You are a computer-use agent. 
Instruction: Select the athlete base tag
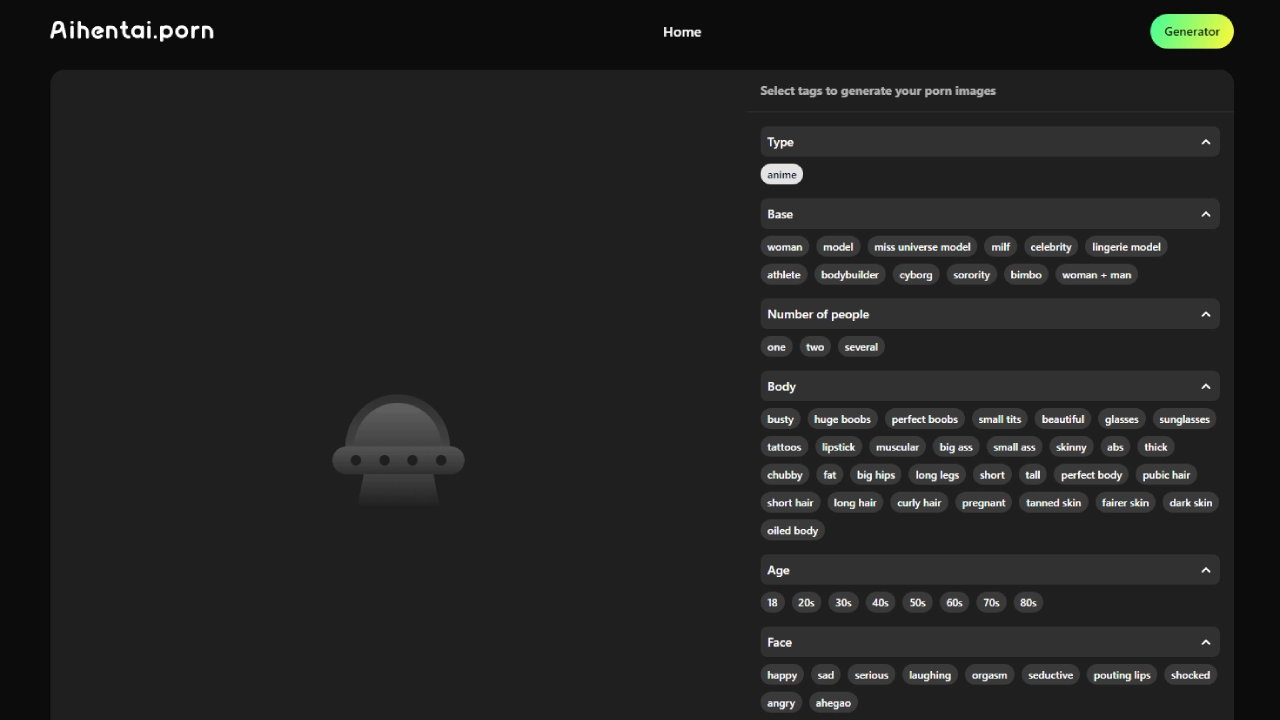784,275
